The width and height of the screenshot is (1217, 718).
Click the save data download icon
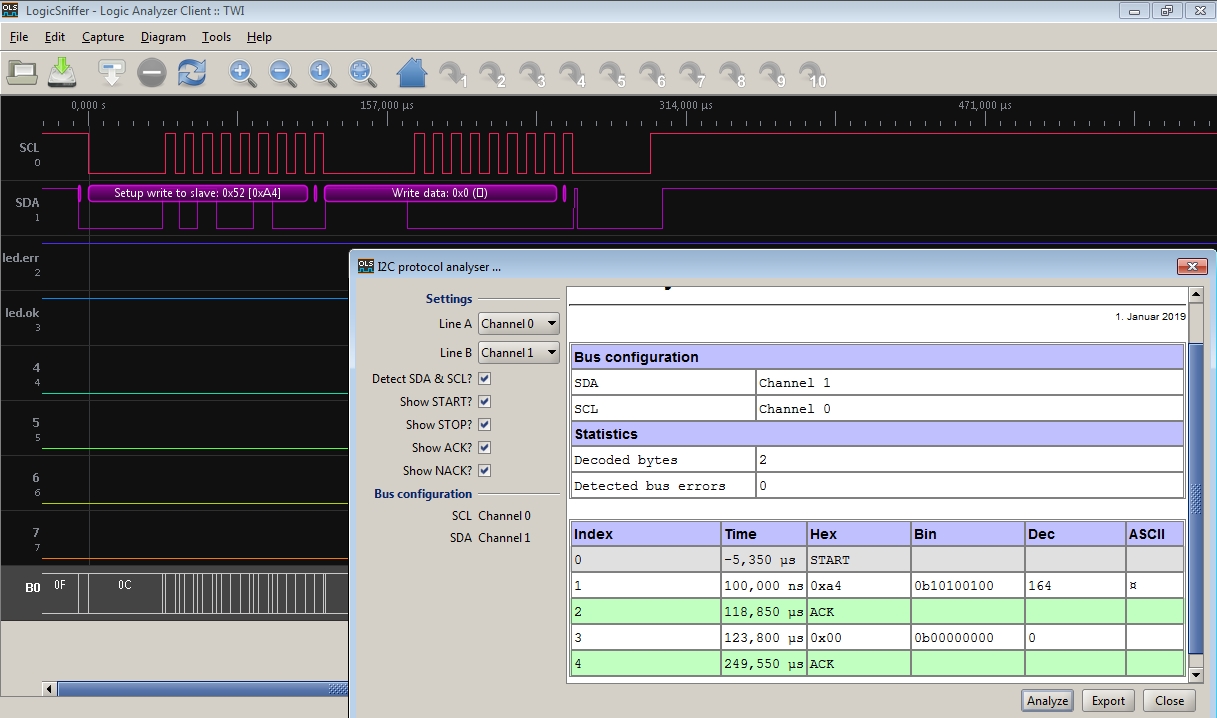[62, 72]
